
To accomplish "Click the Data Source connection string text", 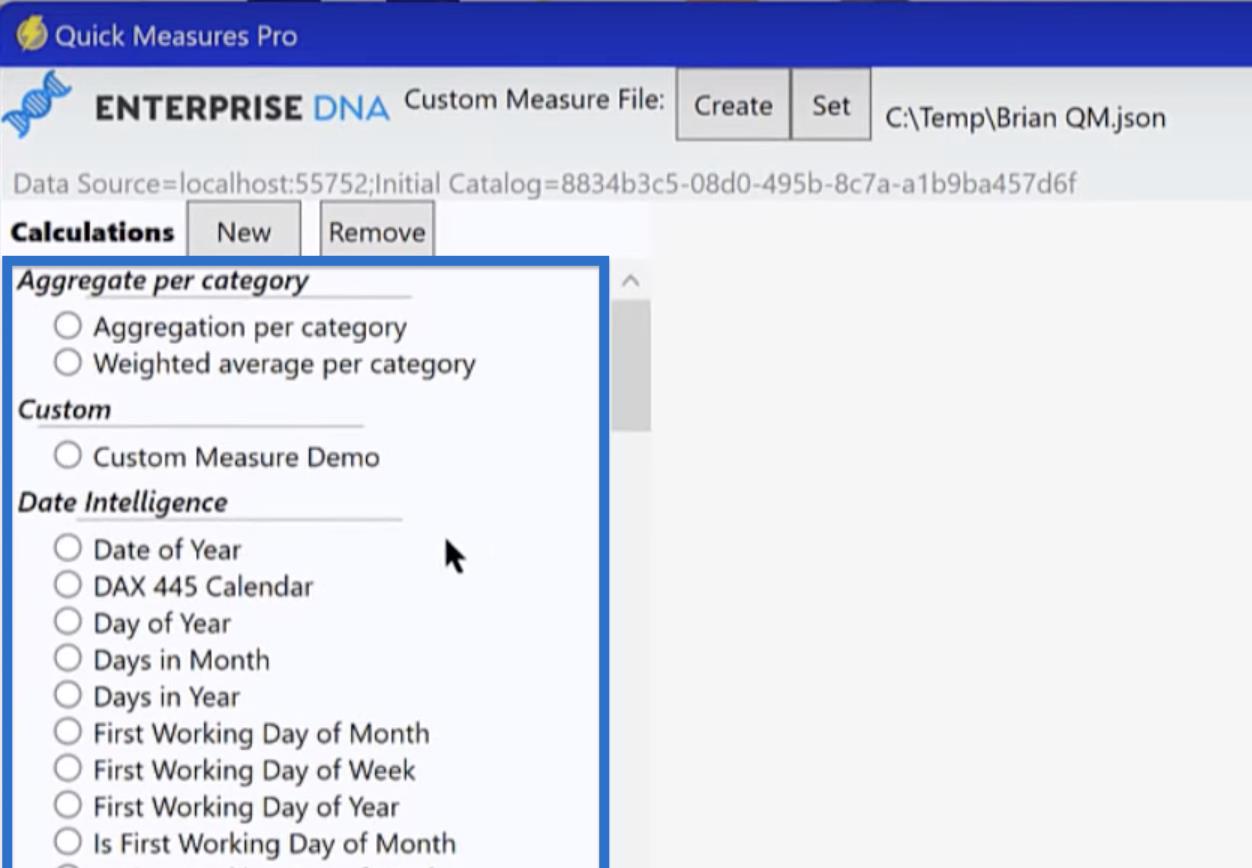I will [545, 184].
